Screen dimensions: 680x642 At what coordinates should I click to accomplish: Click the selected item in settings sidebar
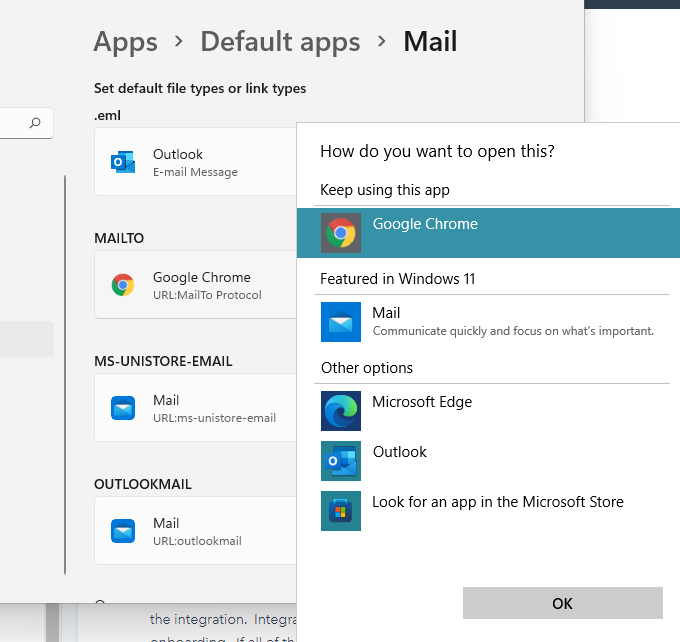[x=27, y=339]
